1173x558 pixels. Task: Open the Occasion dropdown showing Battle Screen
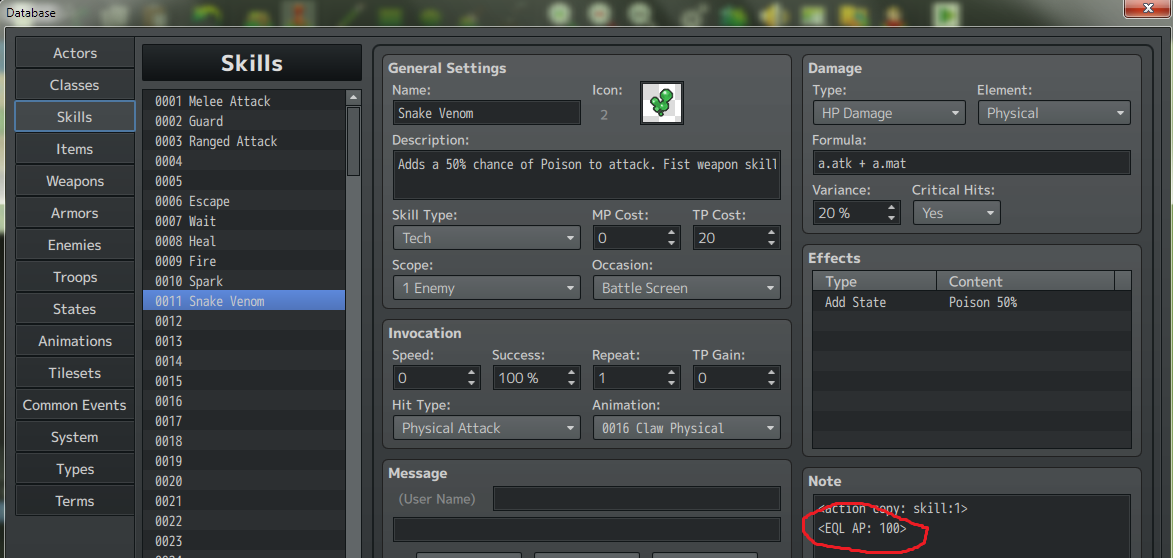coord(686,288)
